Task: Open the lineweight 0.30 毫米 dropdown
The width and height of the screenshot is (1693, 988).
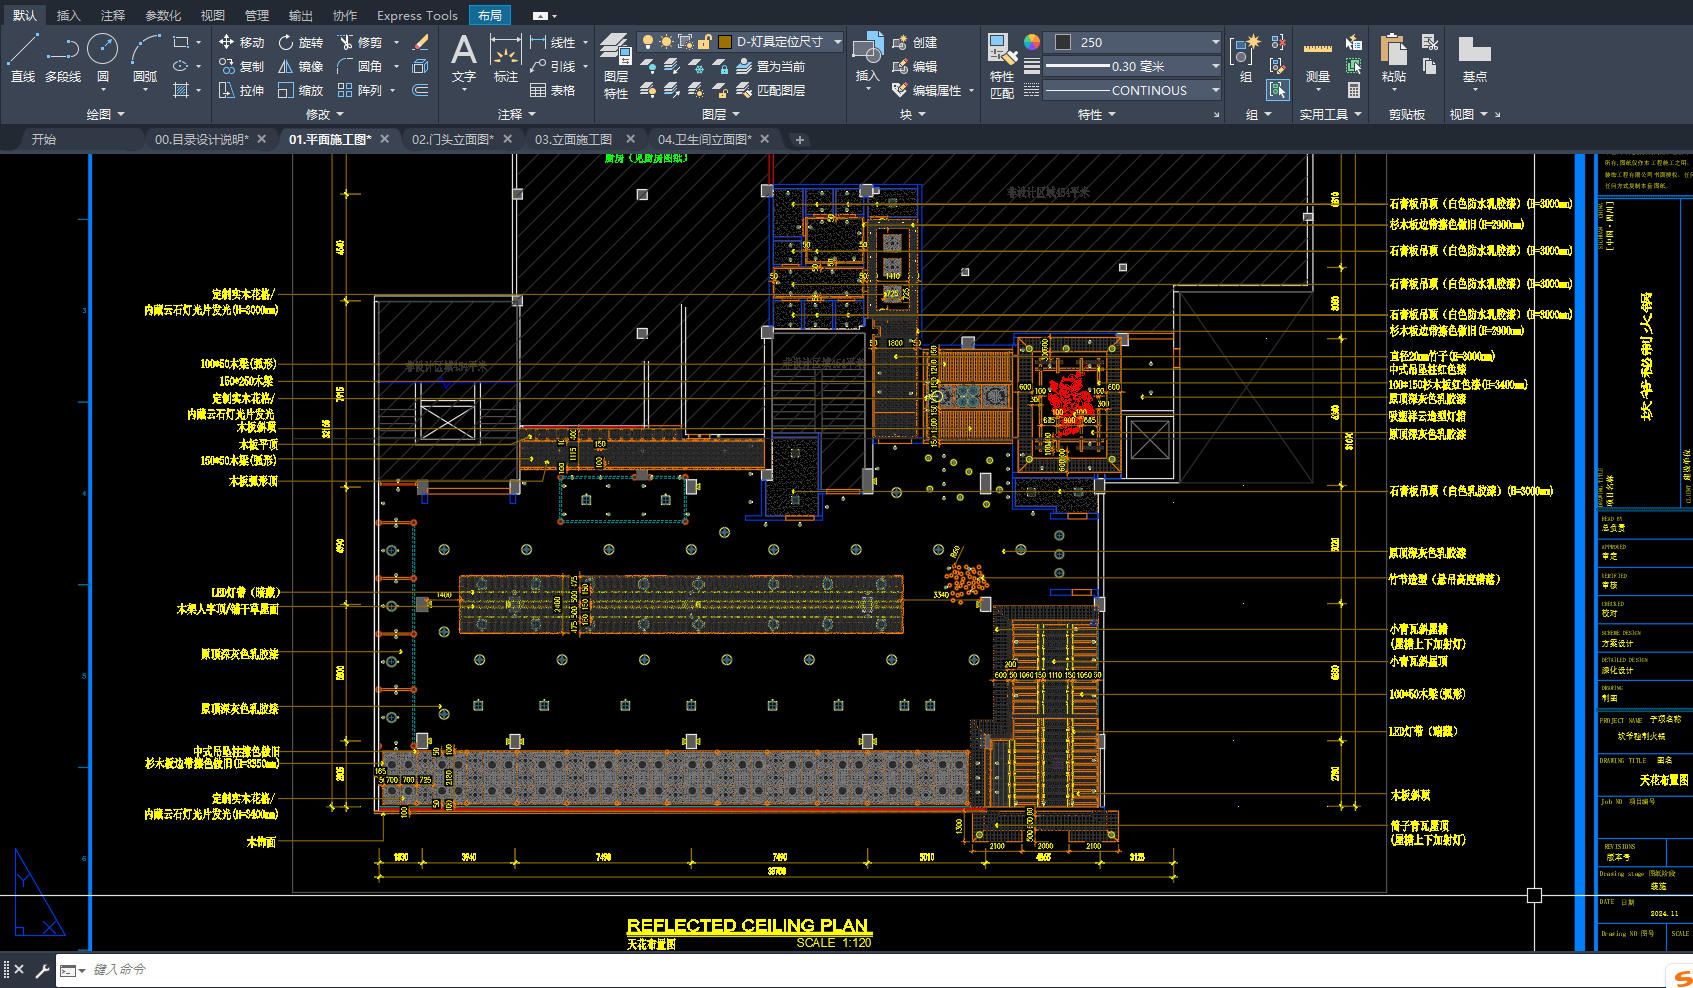Action: point(1215,66)
